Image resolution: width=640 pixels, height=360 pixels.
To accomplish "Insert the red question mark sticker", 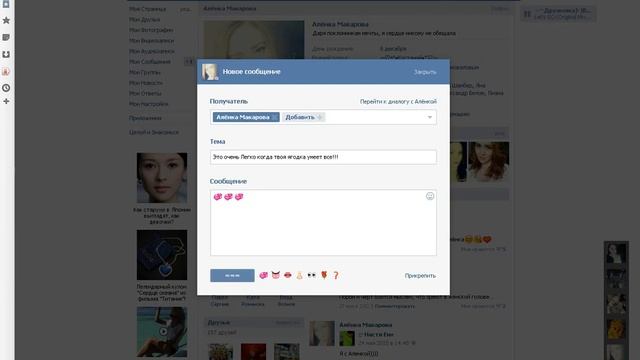I will [336, 276].
